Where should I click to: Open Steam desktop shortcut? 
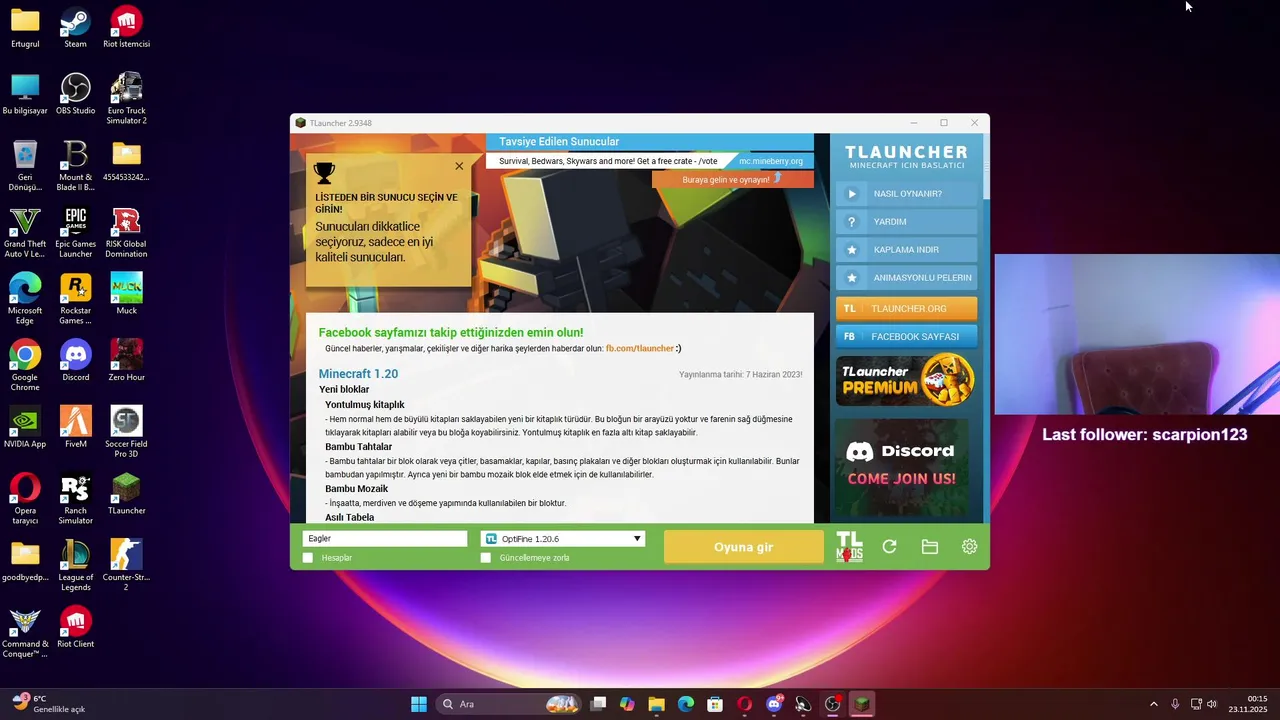pyautogui.click(x=75, y=28)
